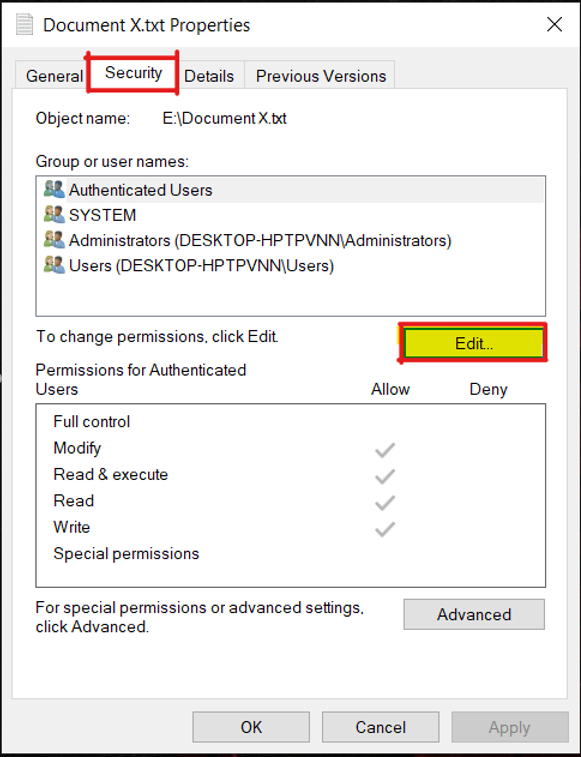Click the Edit... button
The height and width of the screenshot is (757, 581).
(474, 343)
